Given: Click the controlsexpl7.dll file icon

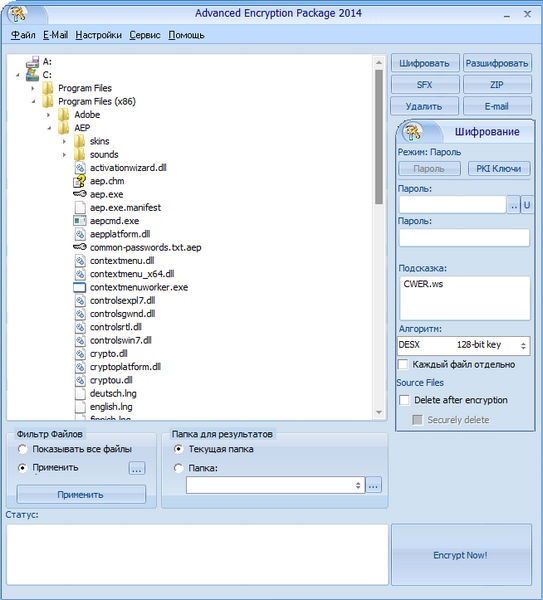Looking at the screenshot, I should tap(80, 300).
